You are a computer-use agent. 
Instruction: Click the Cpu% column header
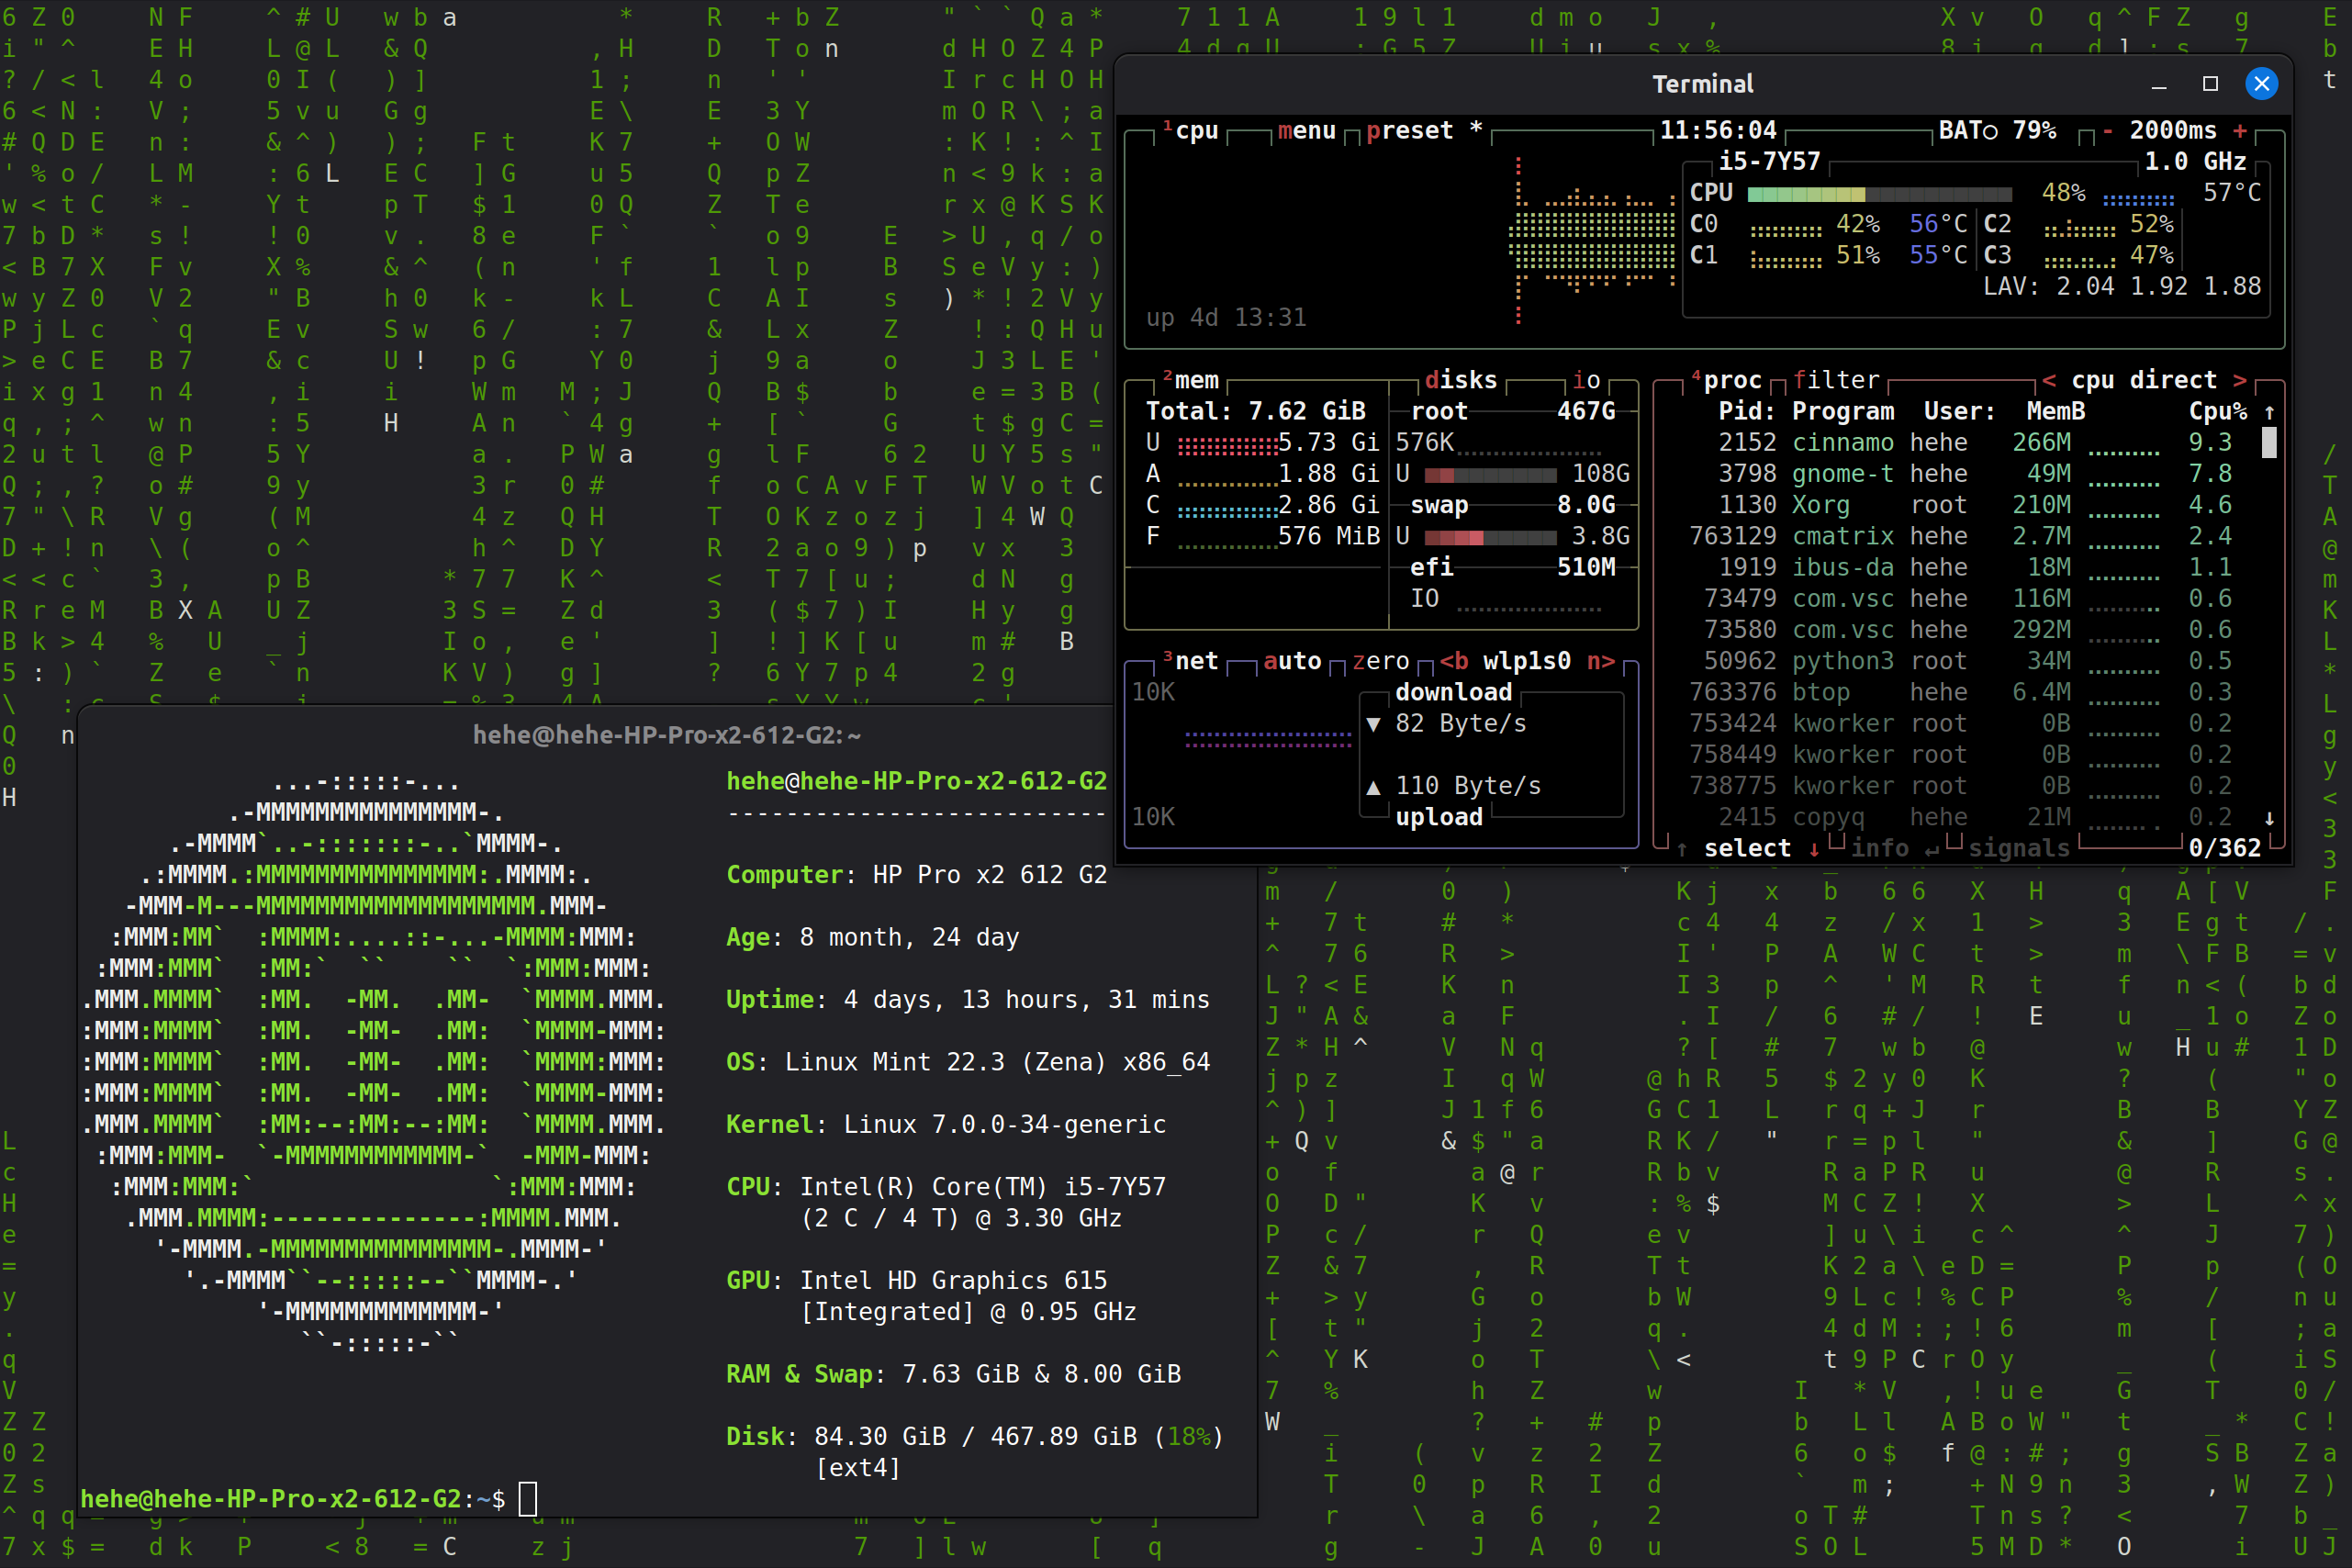(x=2217, y=411)
